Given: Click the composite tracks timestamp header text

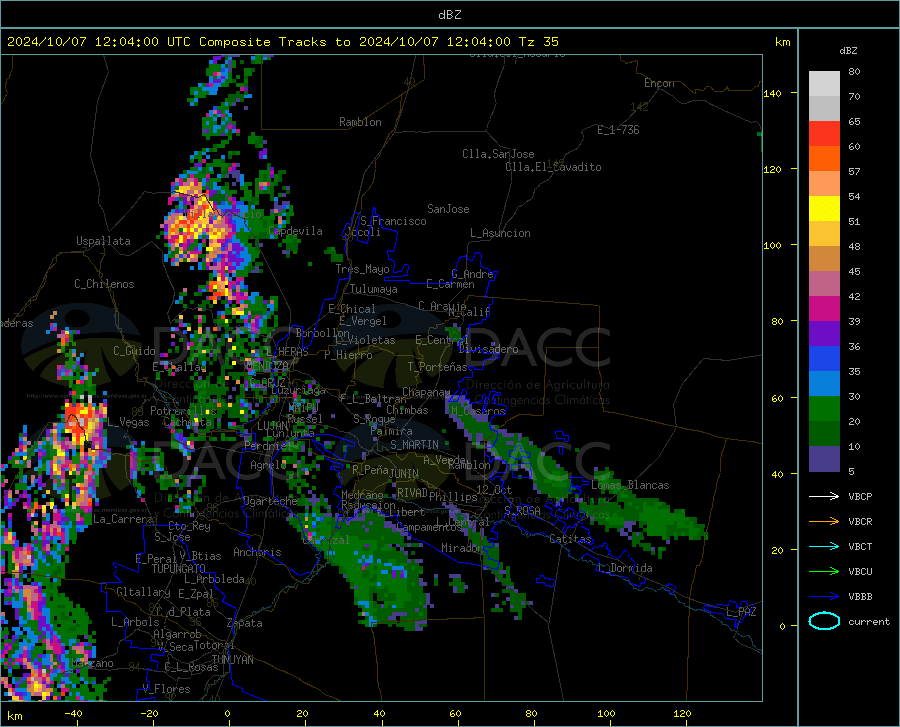Looking at the screenshot, I should (283, 42).
